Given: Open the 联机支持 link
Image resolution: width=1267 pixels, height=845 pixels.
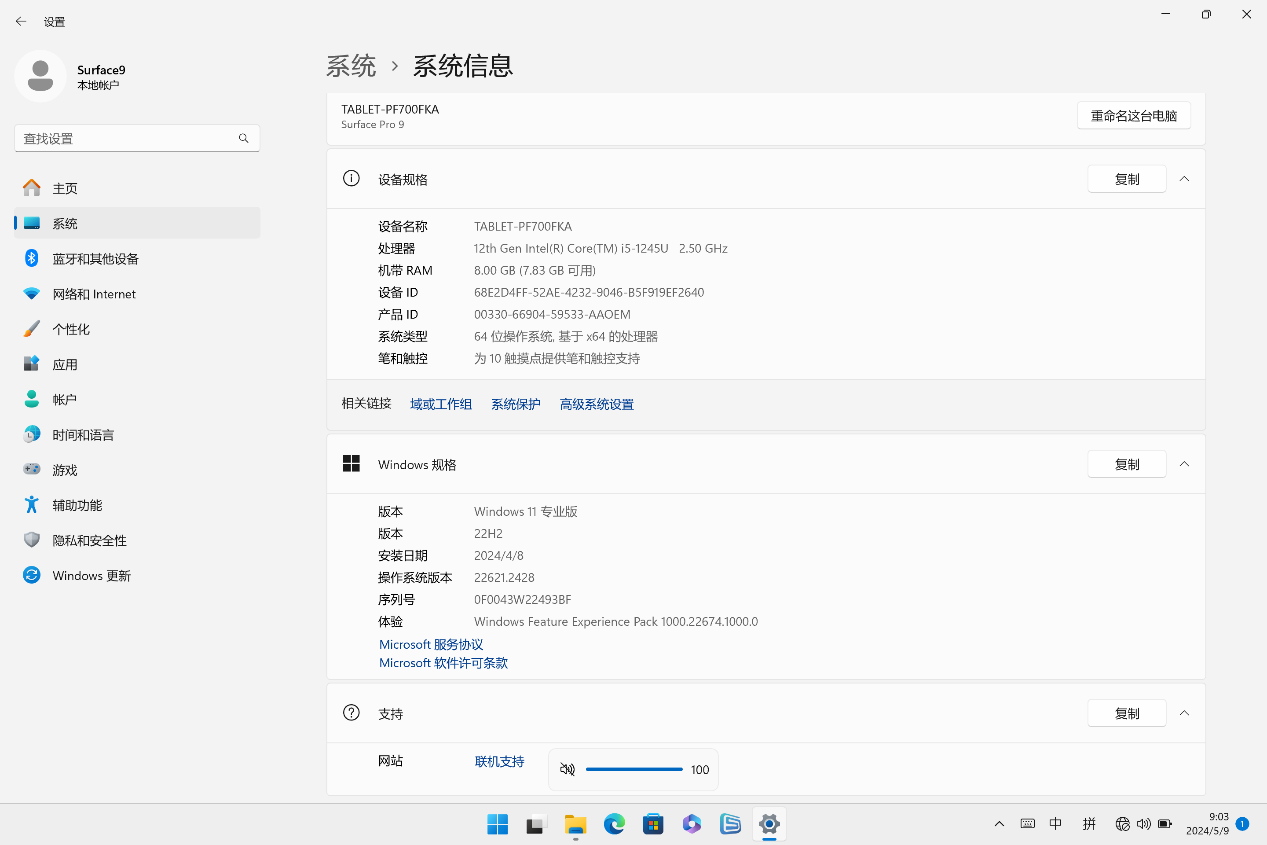Looking at the screenshot, I should (500, 761).
